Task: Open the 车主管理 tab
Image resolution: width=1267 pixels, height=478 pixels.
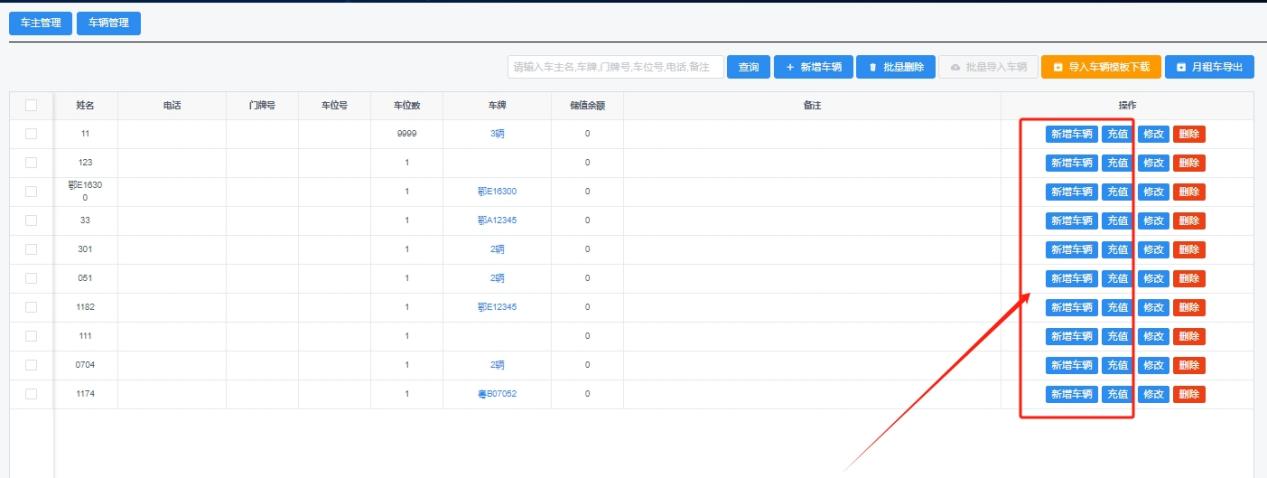Action: click(41, 23)
